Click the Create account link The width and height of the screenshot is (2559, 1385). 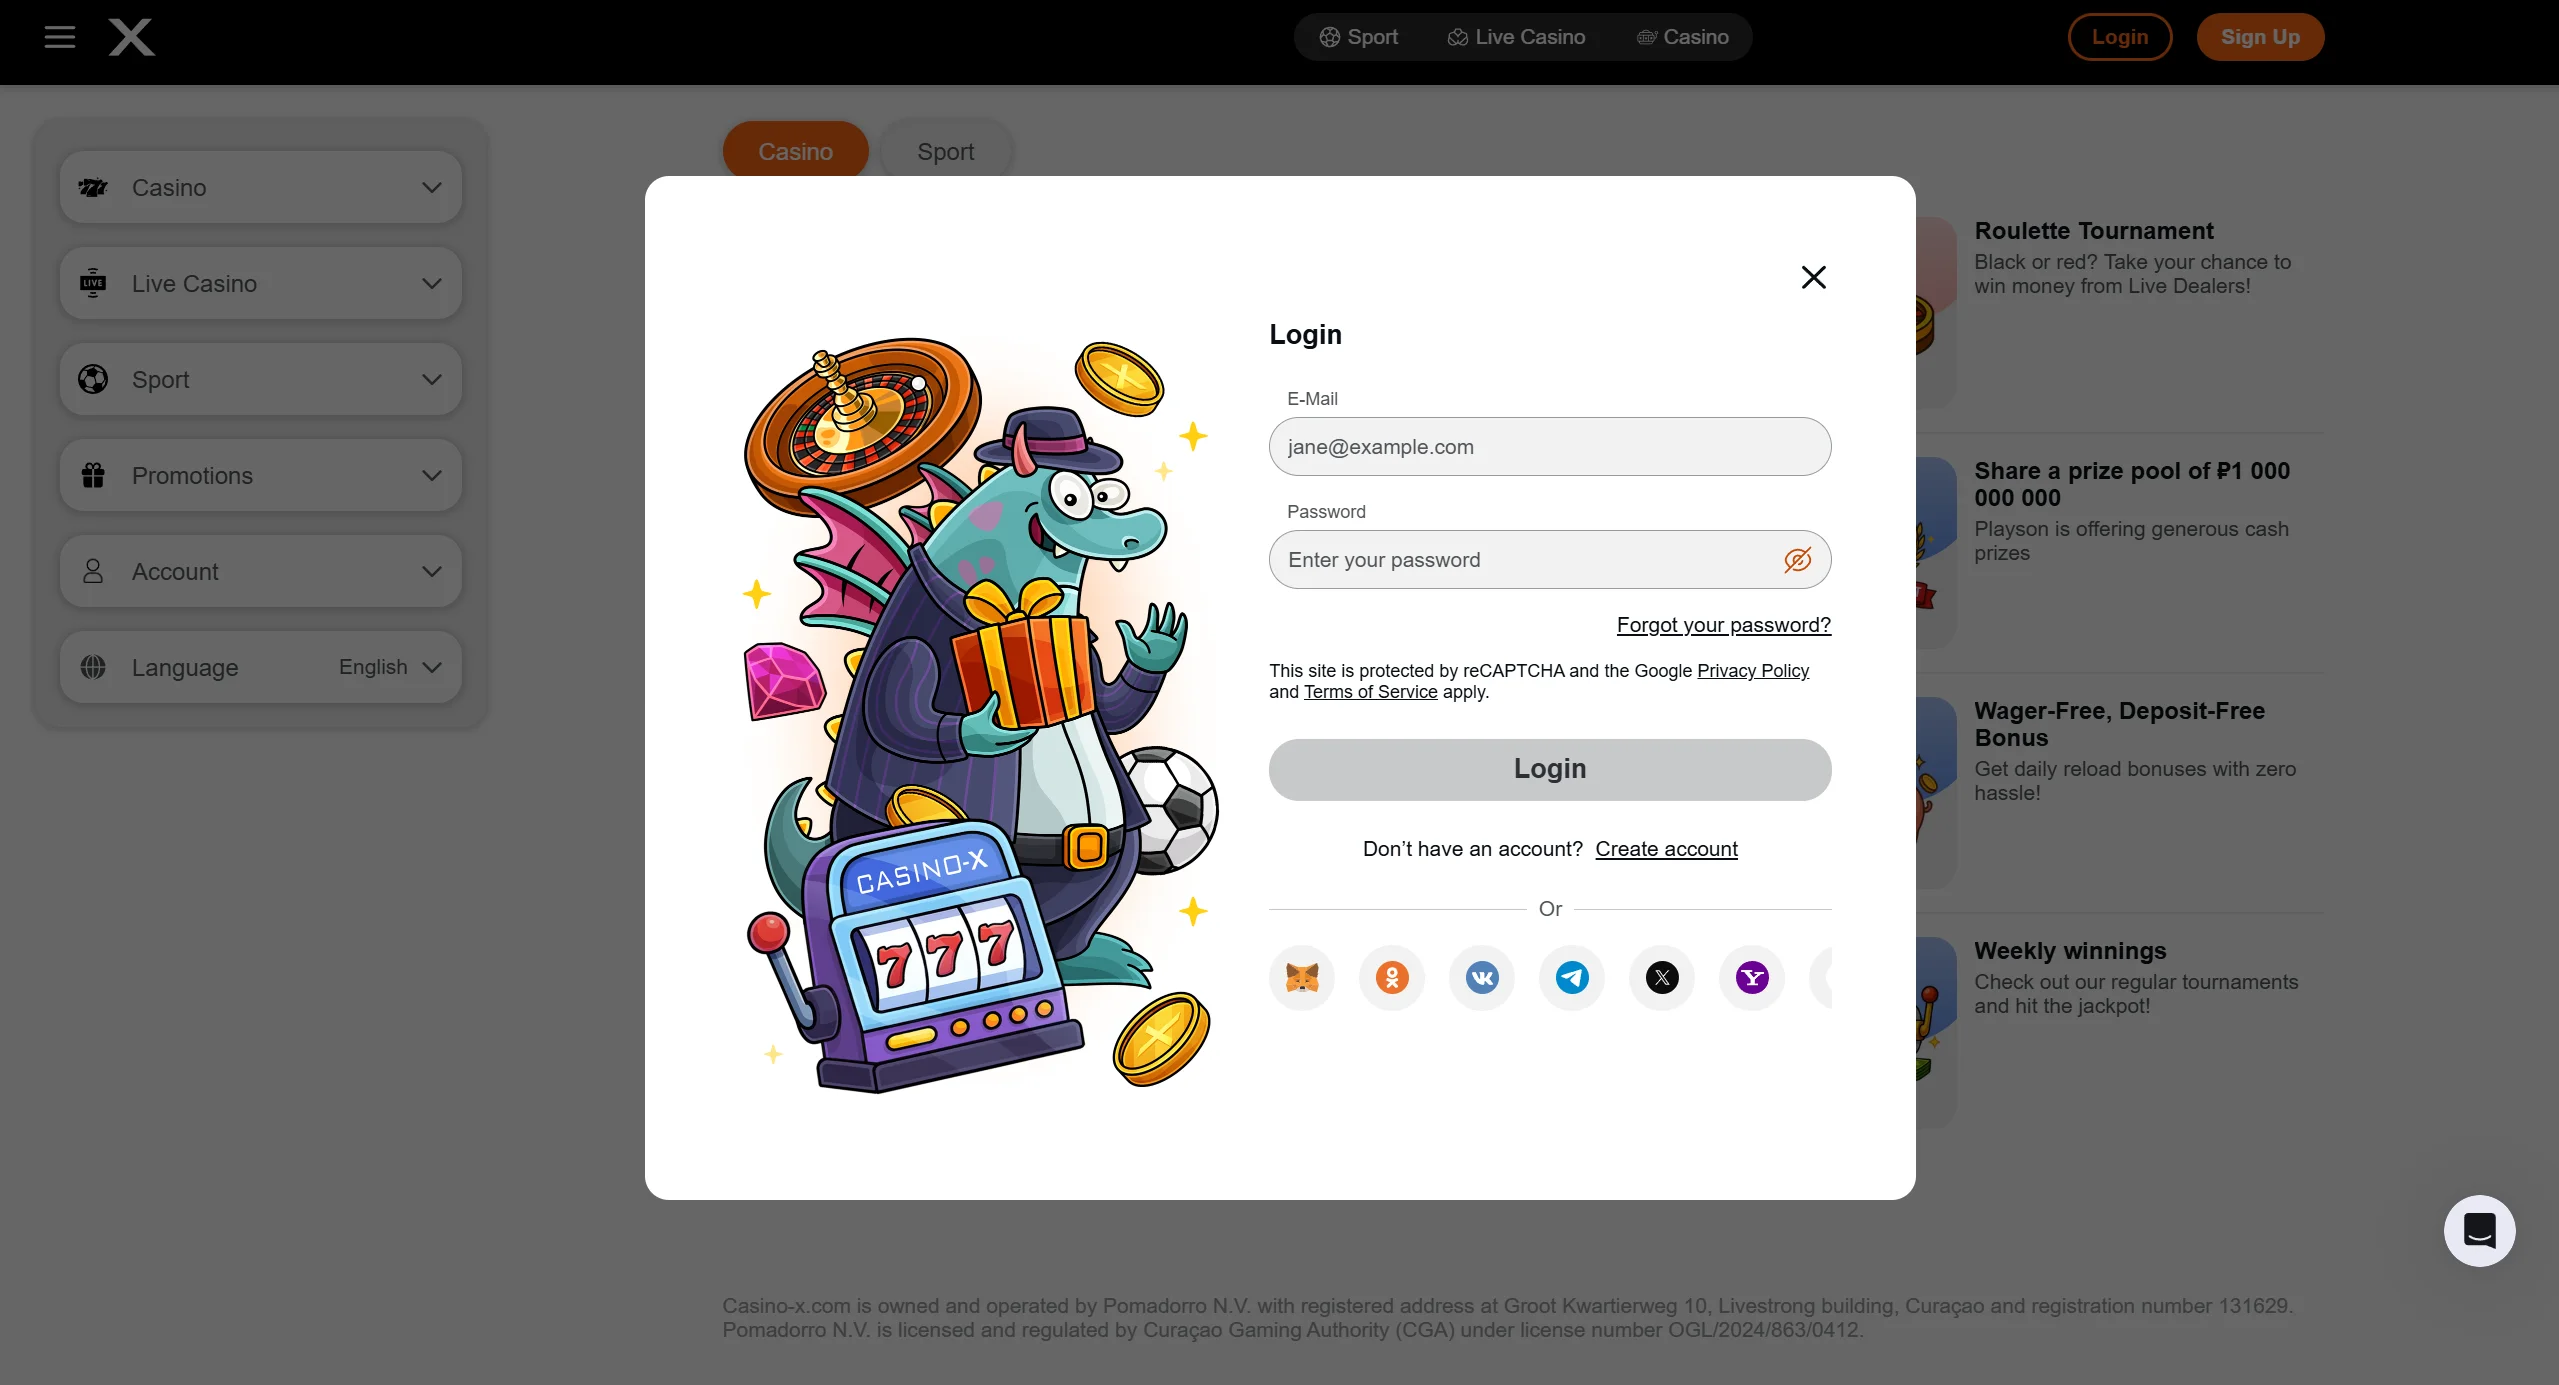(x=1666, y=849)
